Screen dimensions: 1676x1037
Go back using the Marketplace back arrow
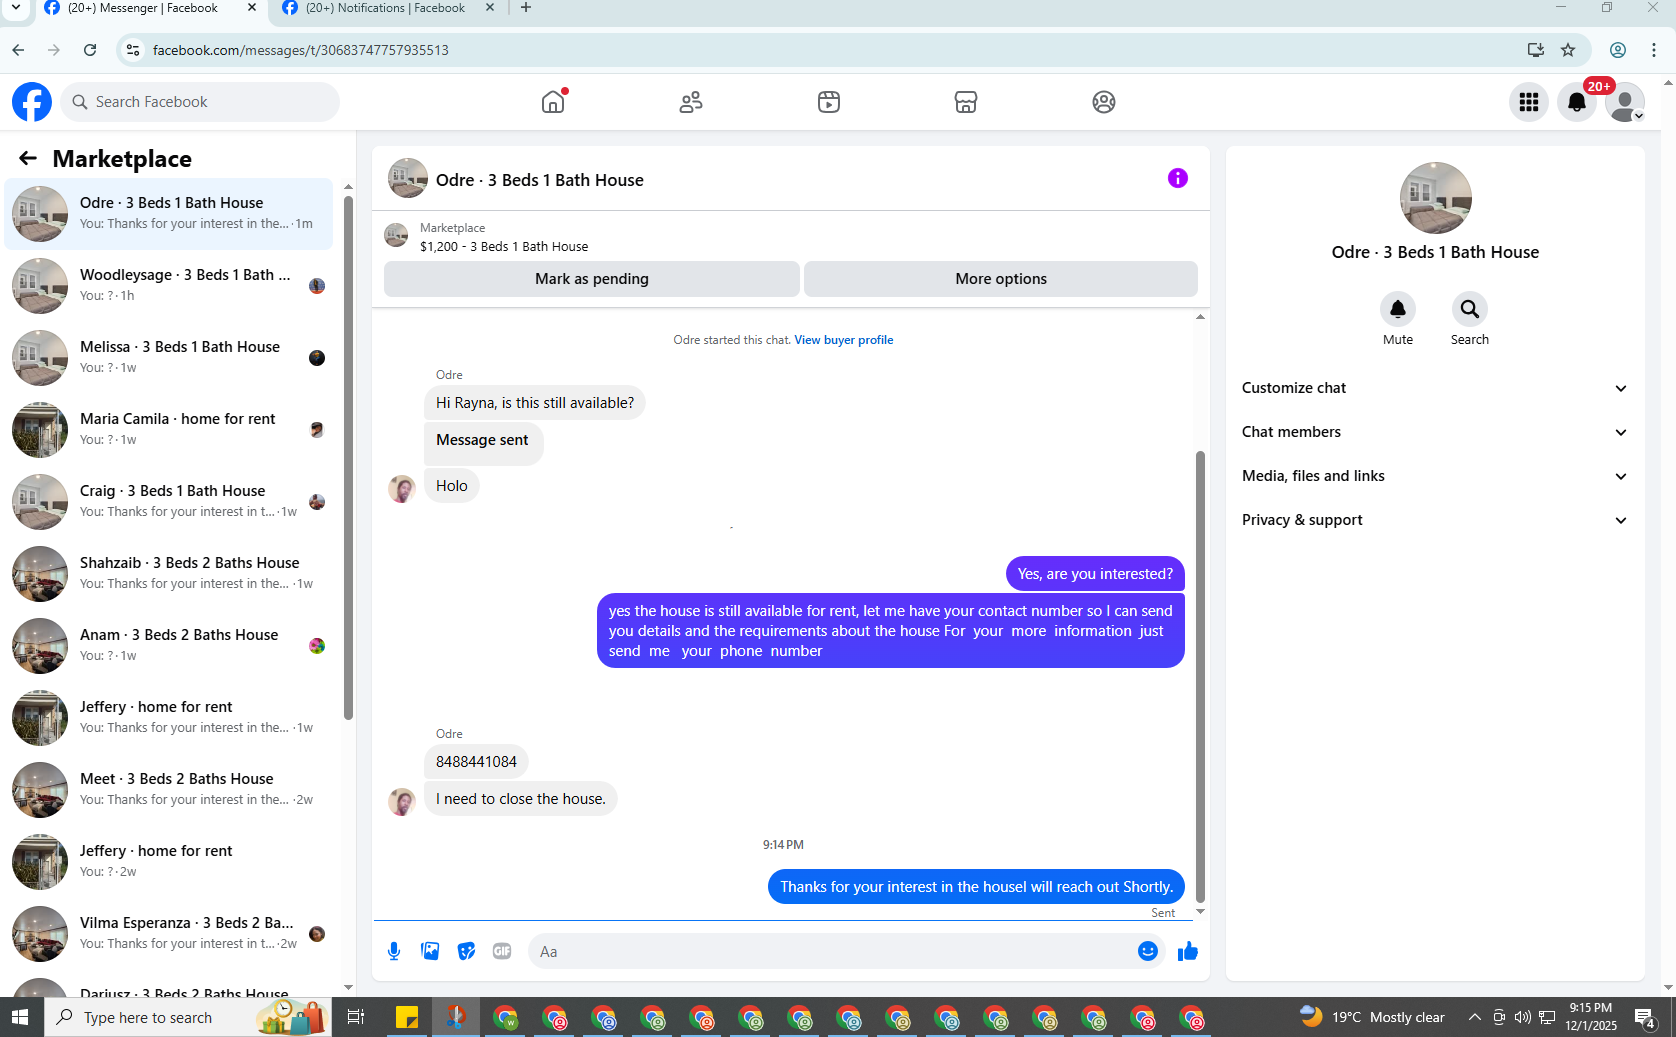pyautogui.click(x=28, y=158)
